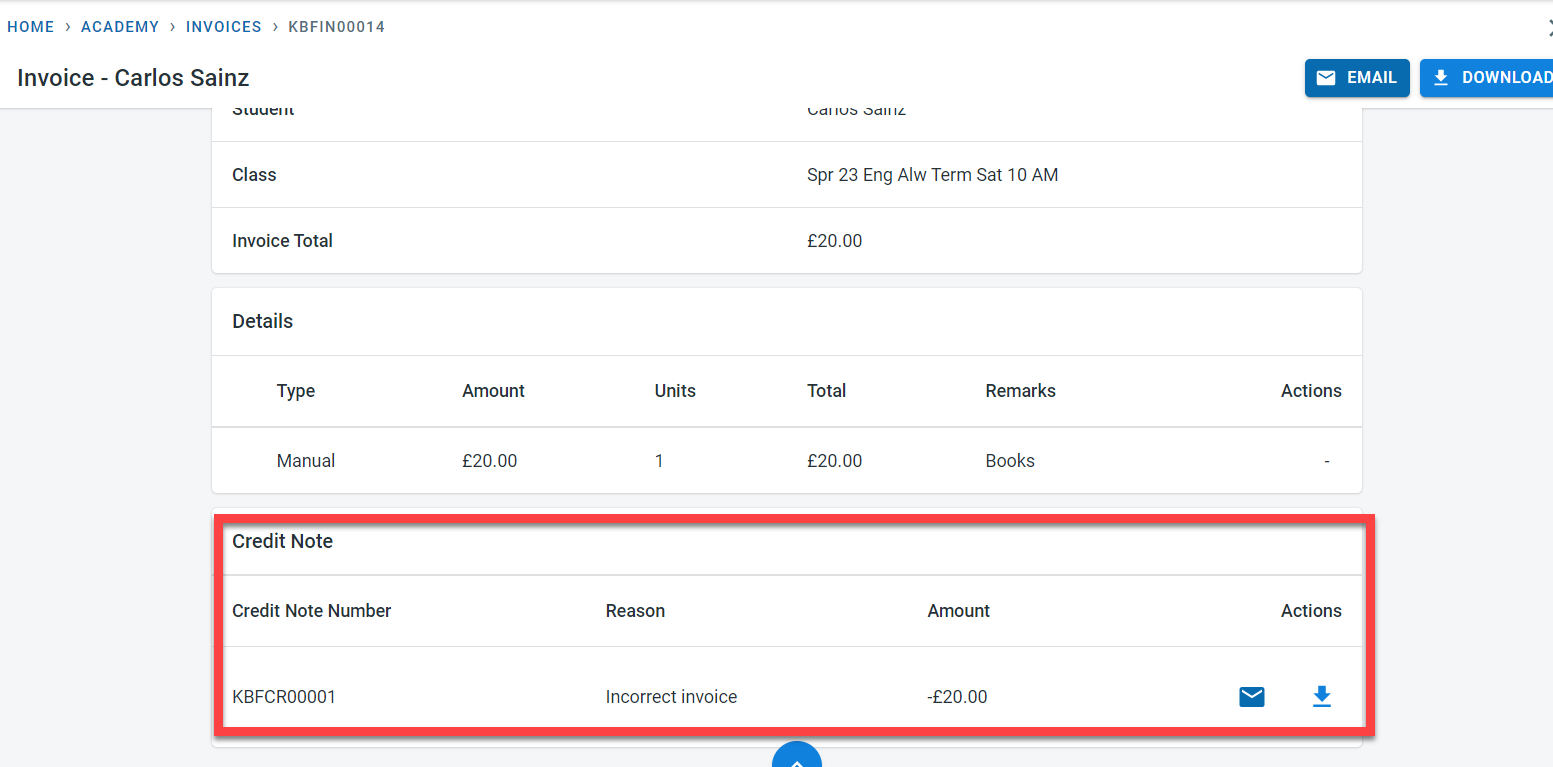
Task: Click Amount header in Credit Note table
Action: (958, 611)
